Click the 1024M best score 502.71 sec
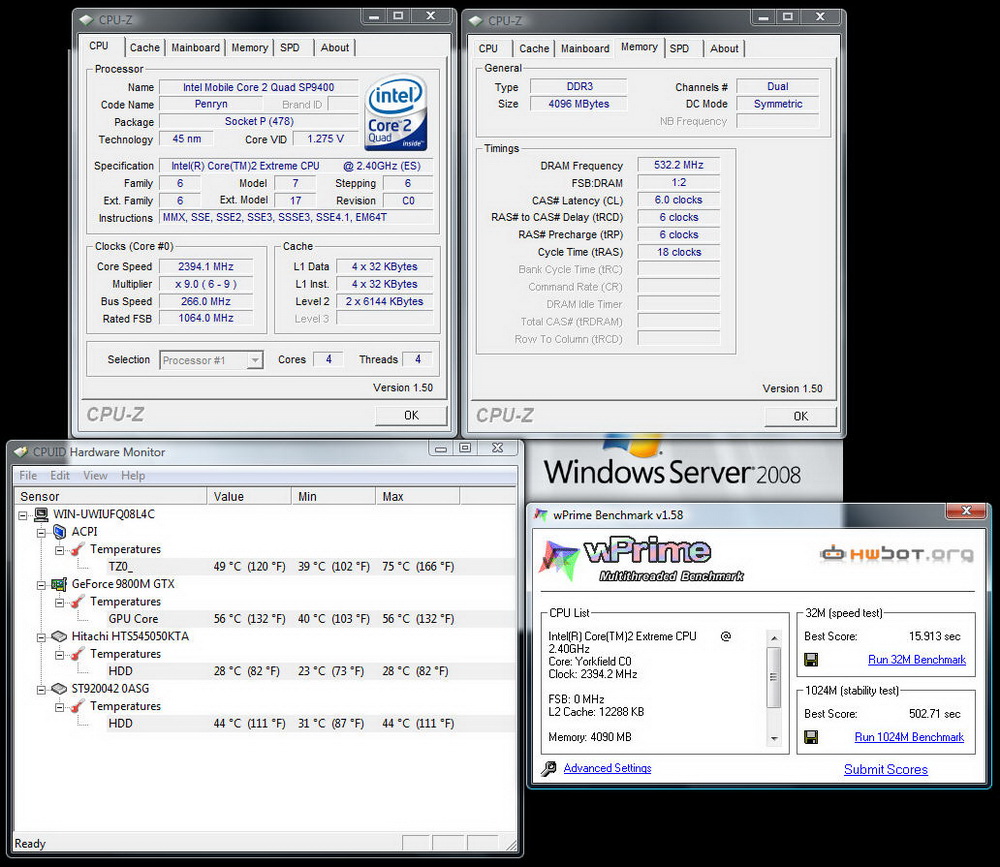 934,714
